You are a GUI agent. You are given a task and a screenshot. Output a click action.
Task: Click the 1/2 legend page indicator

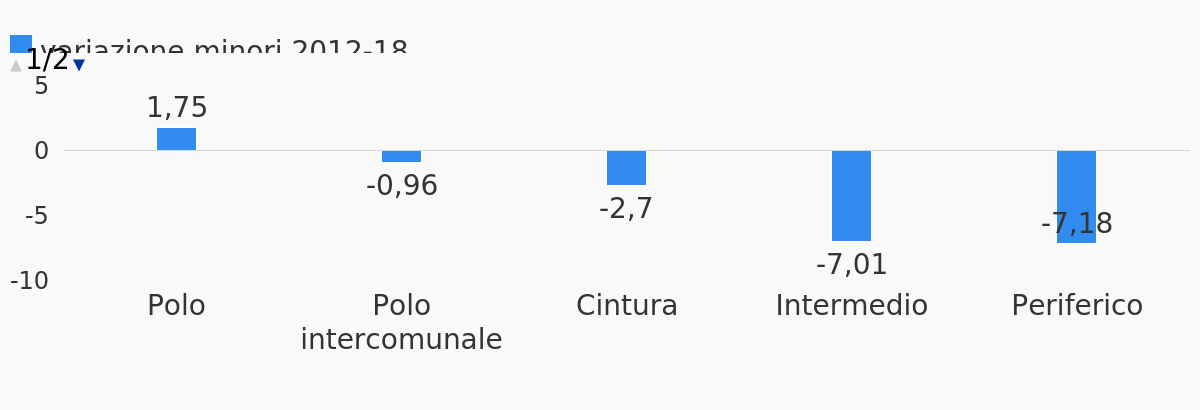click(47, 61)
